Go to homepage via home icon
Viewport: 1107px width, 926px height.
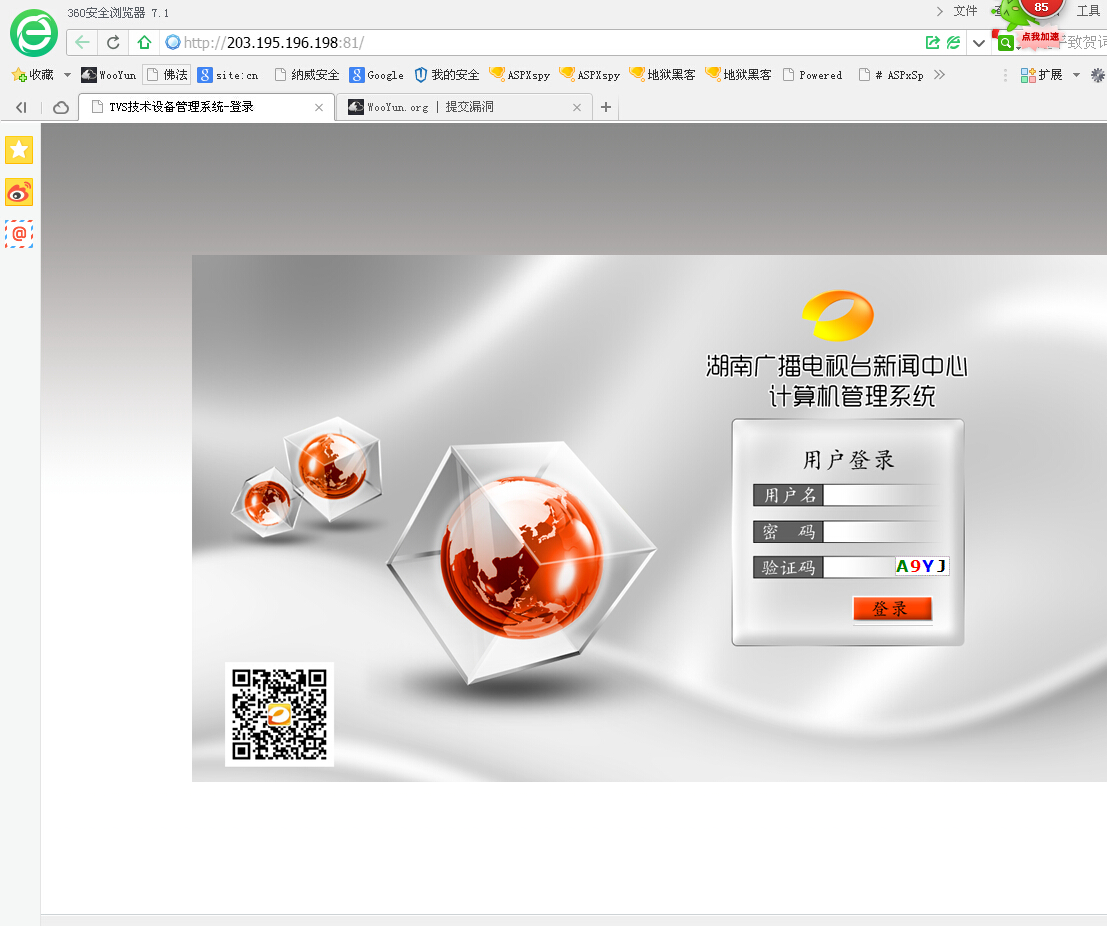point(144,42)
